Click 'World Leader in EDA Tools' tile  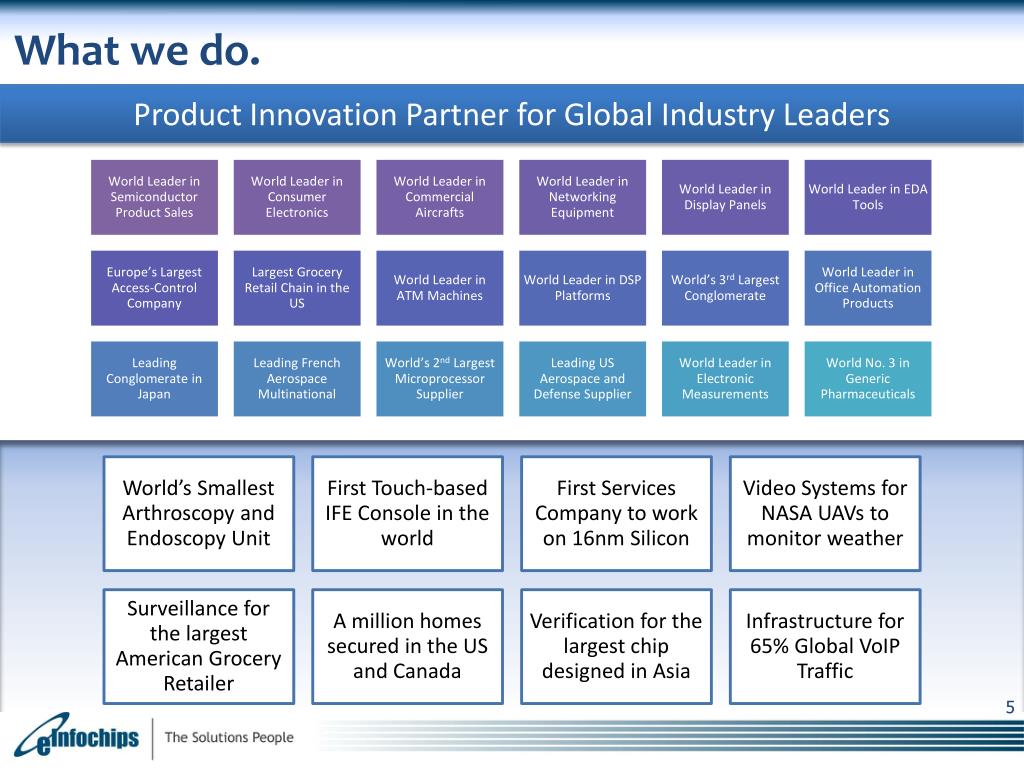(x=868, y=197)
